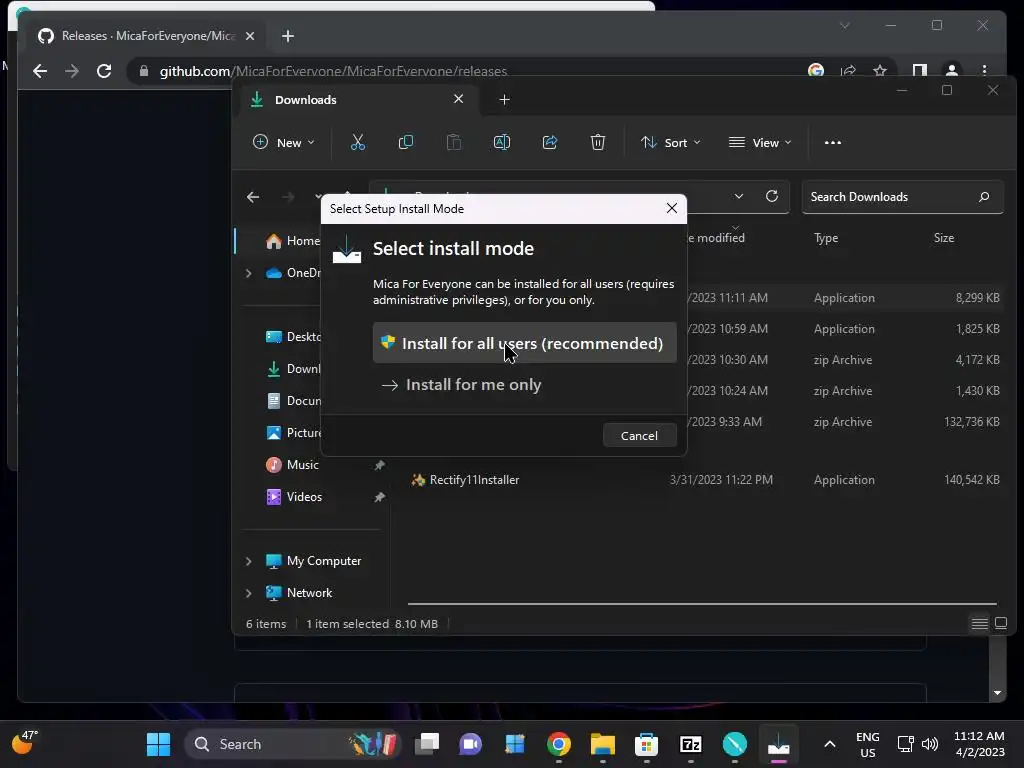Click the Rename icon in Explorer toolbar
This screenshot has width=1024, height=768.
(502, 142)
